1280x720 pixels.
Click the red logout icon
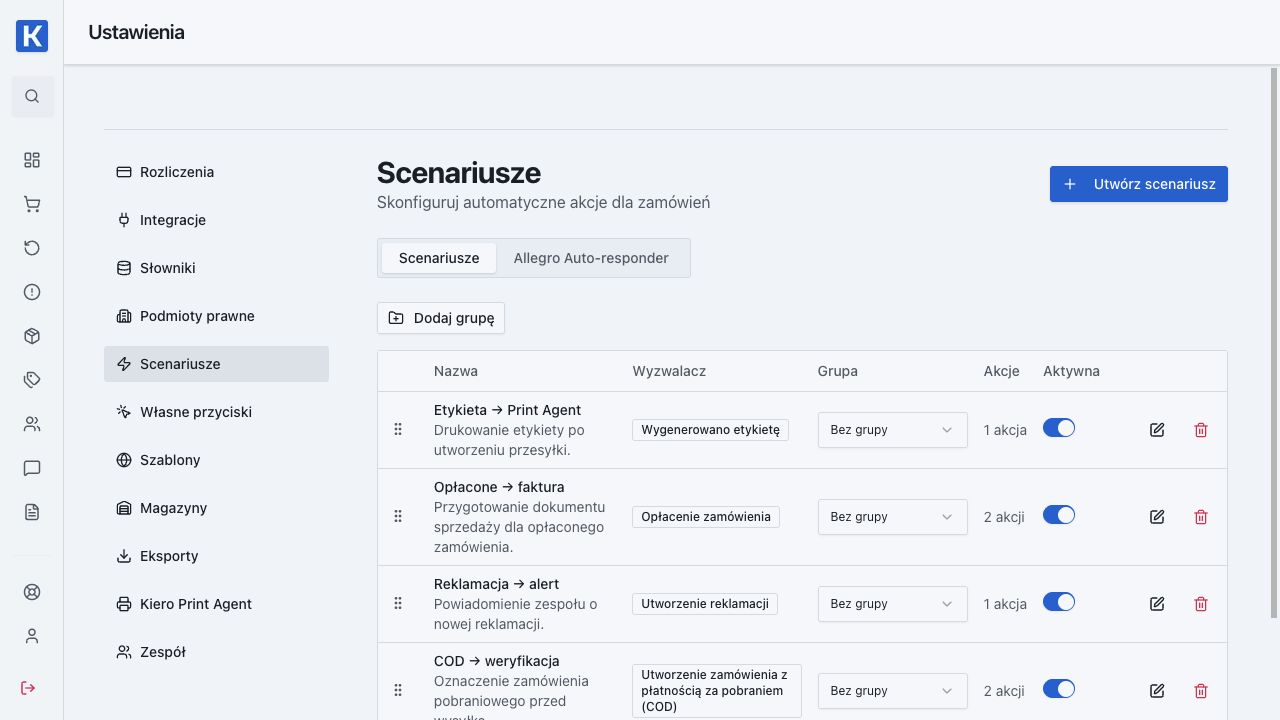click(28, 688)
